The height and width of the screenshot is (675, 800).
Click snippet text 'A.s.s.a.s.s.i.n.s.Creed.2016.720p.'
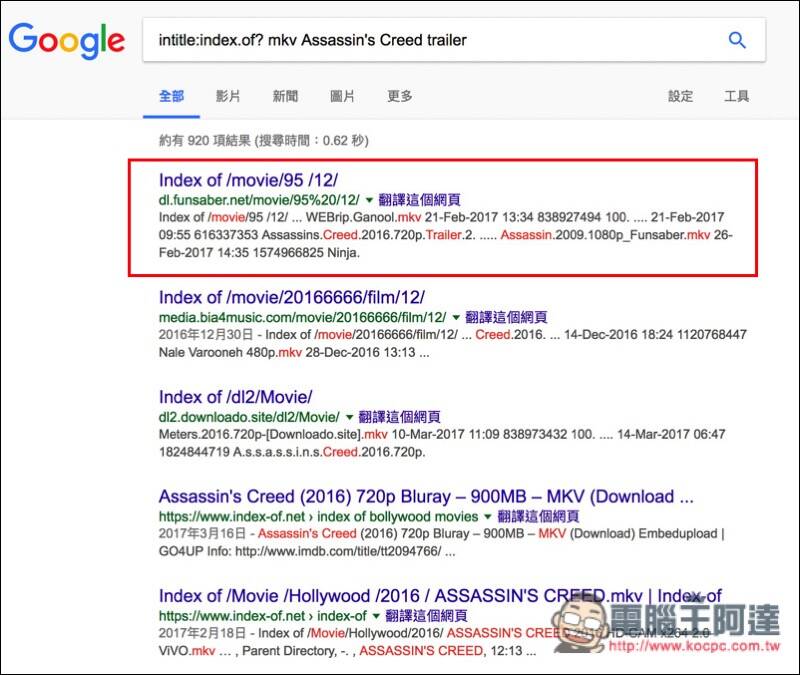[329, 452]
